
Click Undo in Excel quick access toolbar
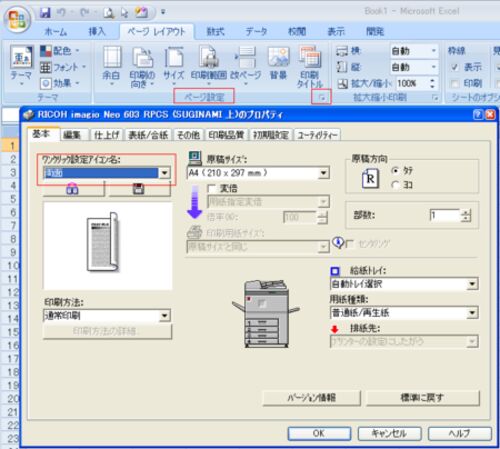[61, 13]
